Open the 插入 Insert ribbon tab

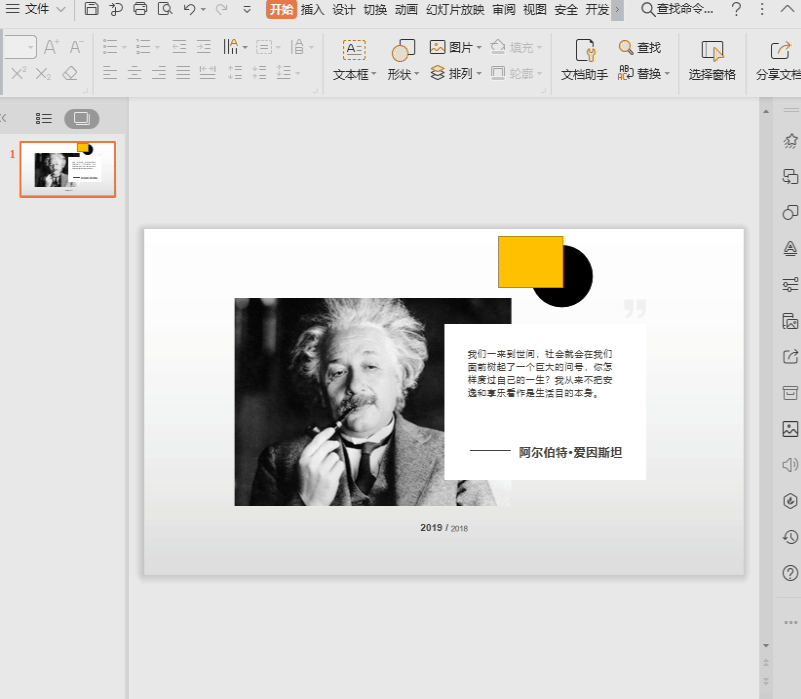coord(312,9)
